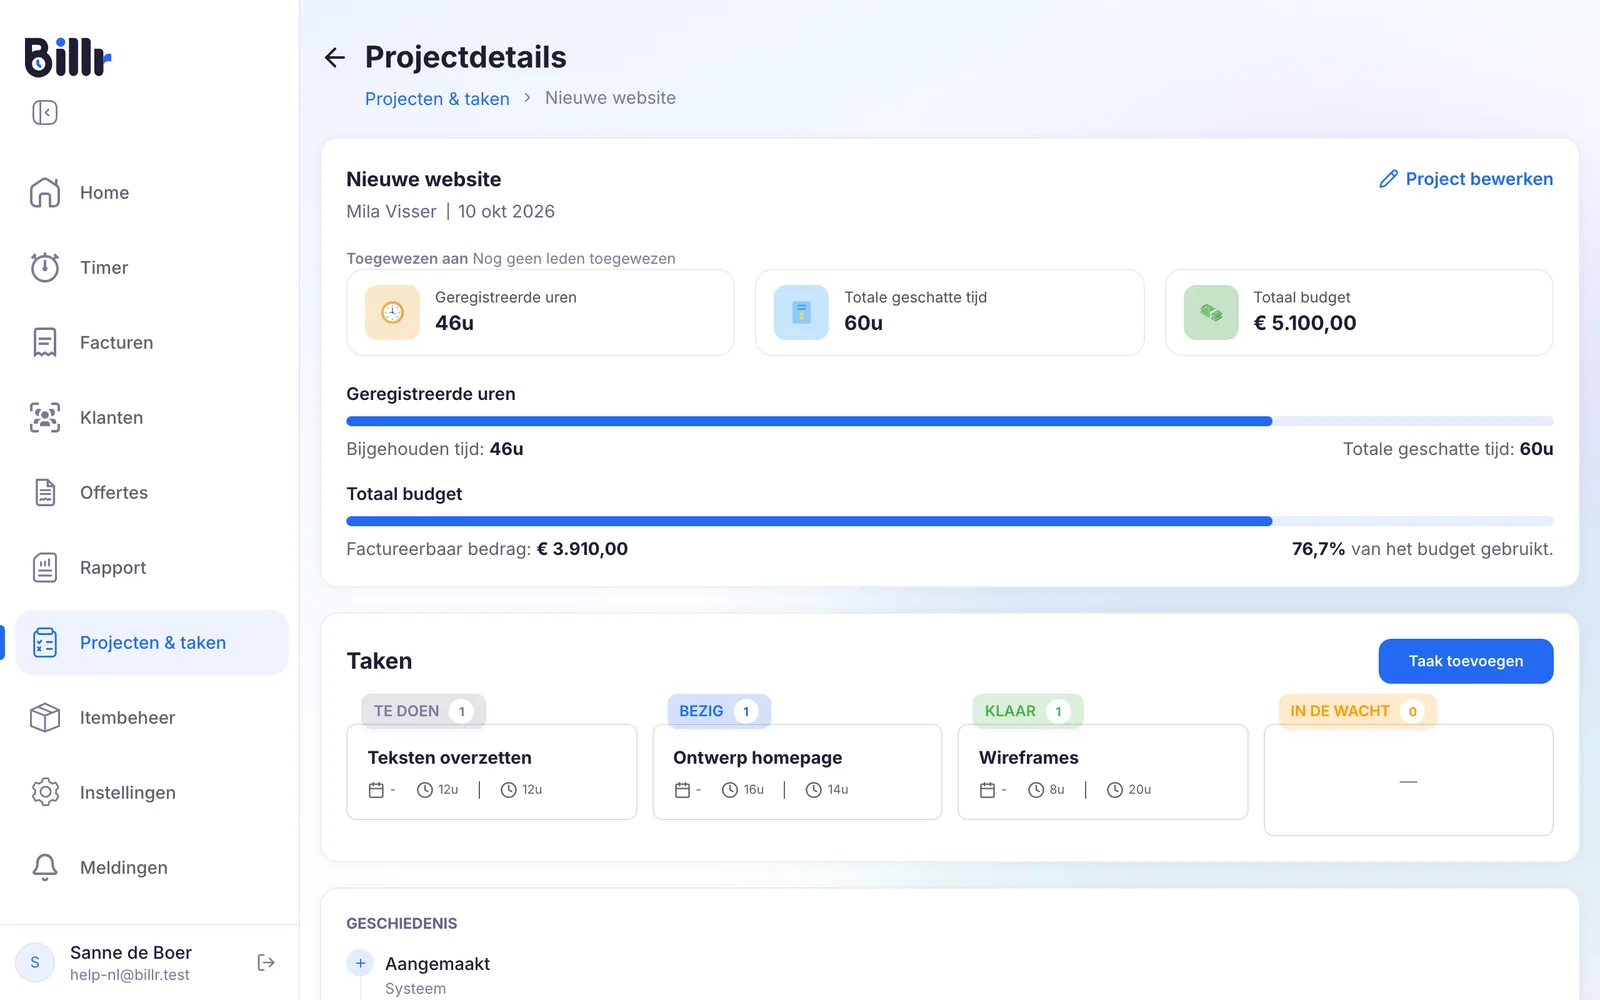Viewport: 1600px width, 1000px height.
Task: Click the plus icon next to Aangemaakt
Action: click(x=360, y=963)
